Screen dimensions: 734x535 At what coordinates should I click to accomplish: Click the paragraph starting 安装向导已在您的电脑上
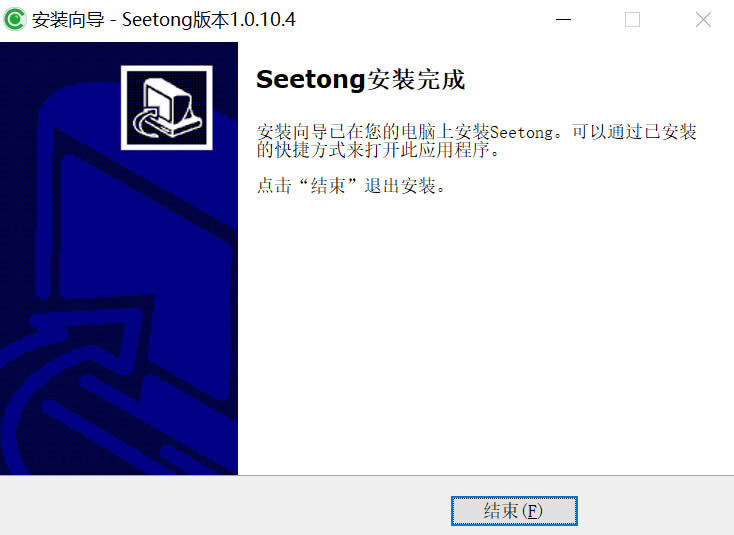tap(477, 141)
